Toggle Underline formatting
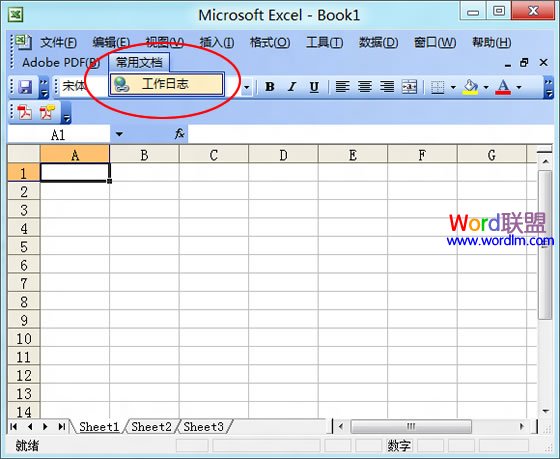The width and height of the screenshot is (560, 459). click(314, 87)
